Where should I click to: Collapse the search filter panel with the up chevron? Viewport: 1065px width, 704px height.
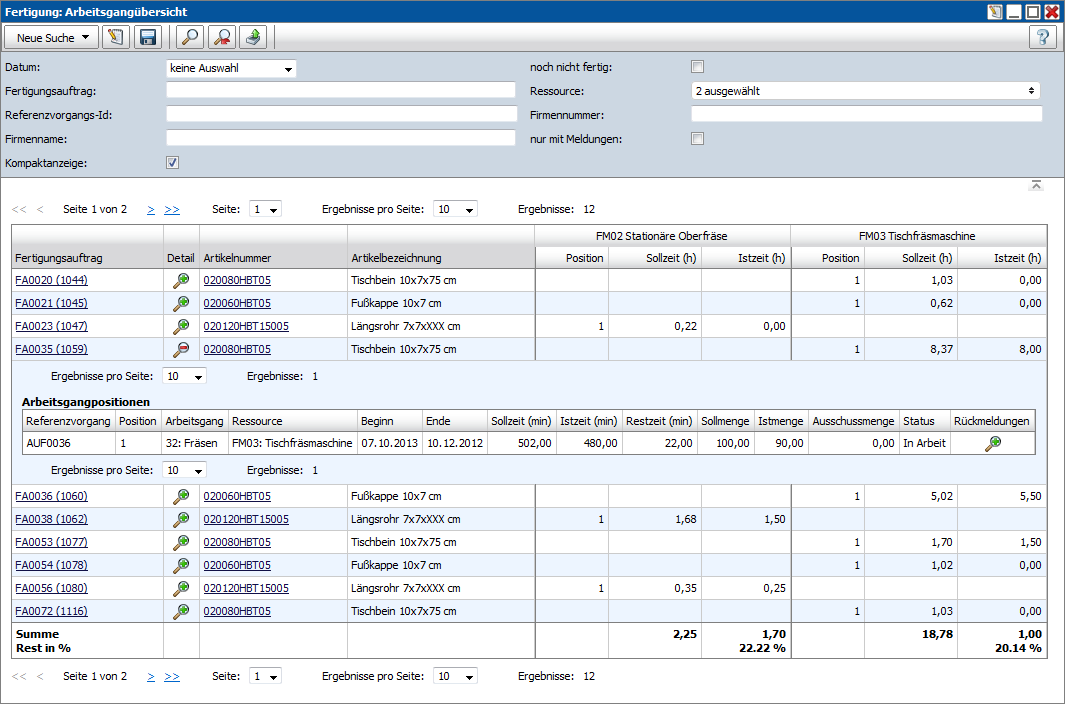tap(1036, 185)
